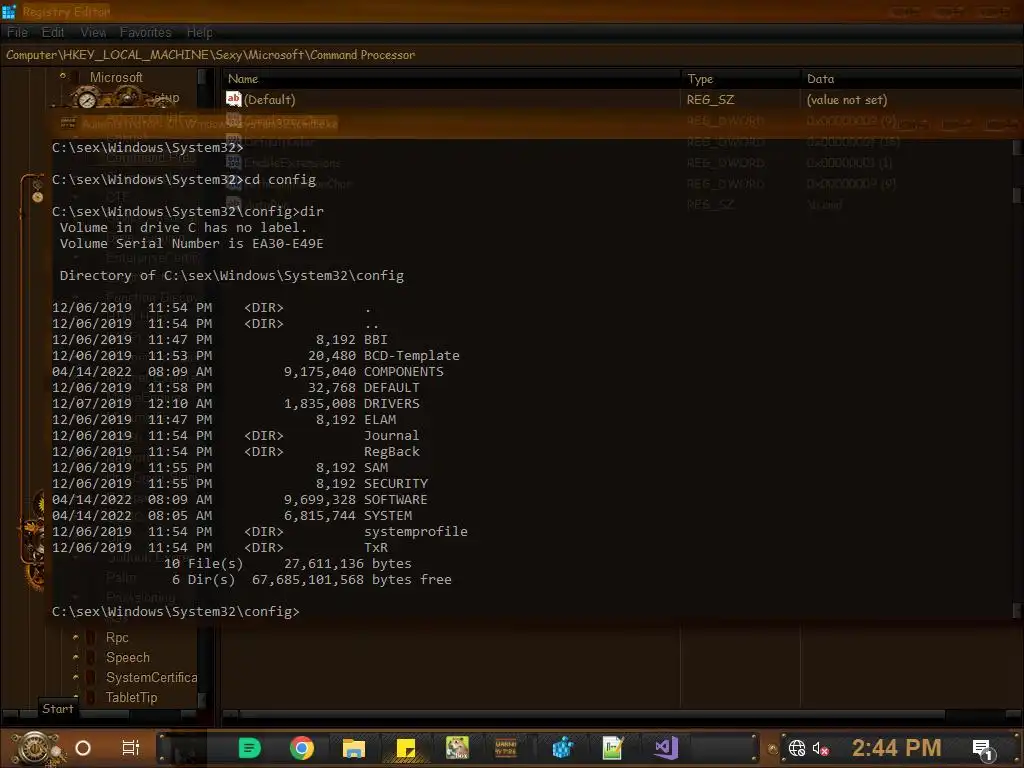Click the 2:44 PM clock
1024x768 pixels.
tap(897, 747)
